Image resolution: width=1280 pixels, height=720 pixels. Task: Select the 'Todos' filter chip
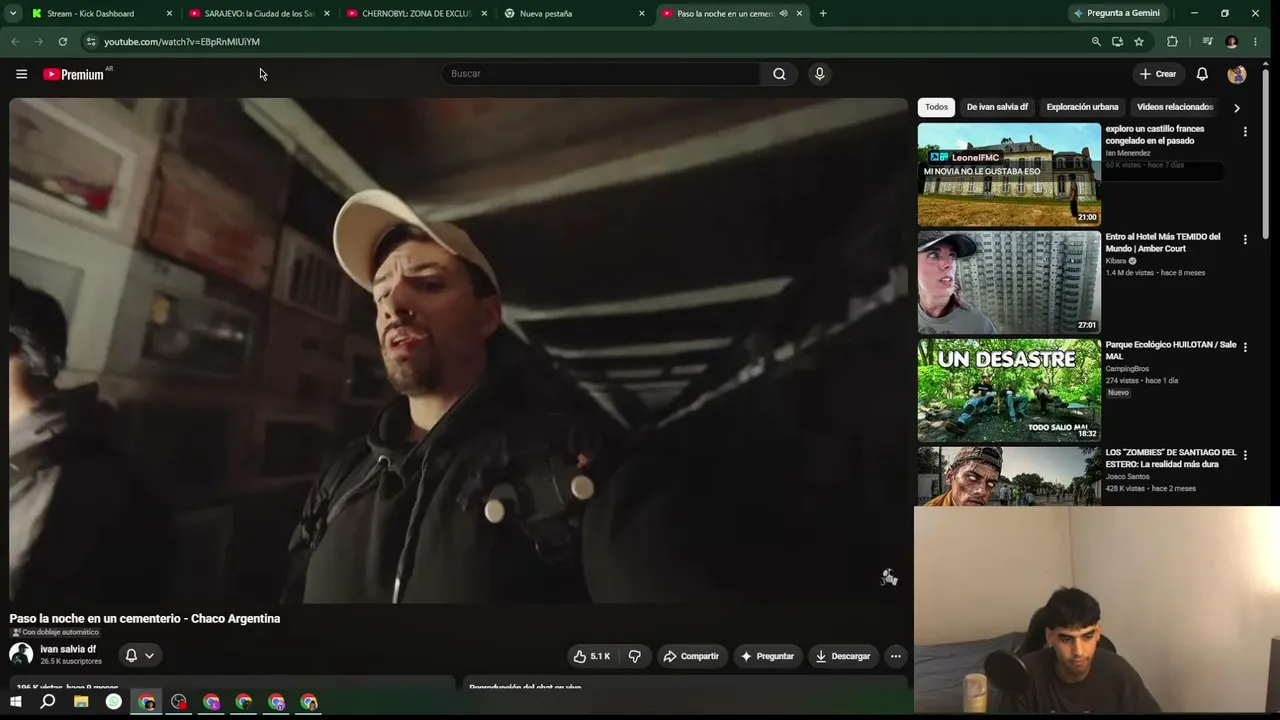tap(936, 107)
